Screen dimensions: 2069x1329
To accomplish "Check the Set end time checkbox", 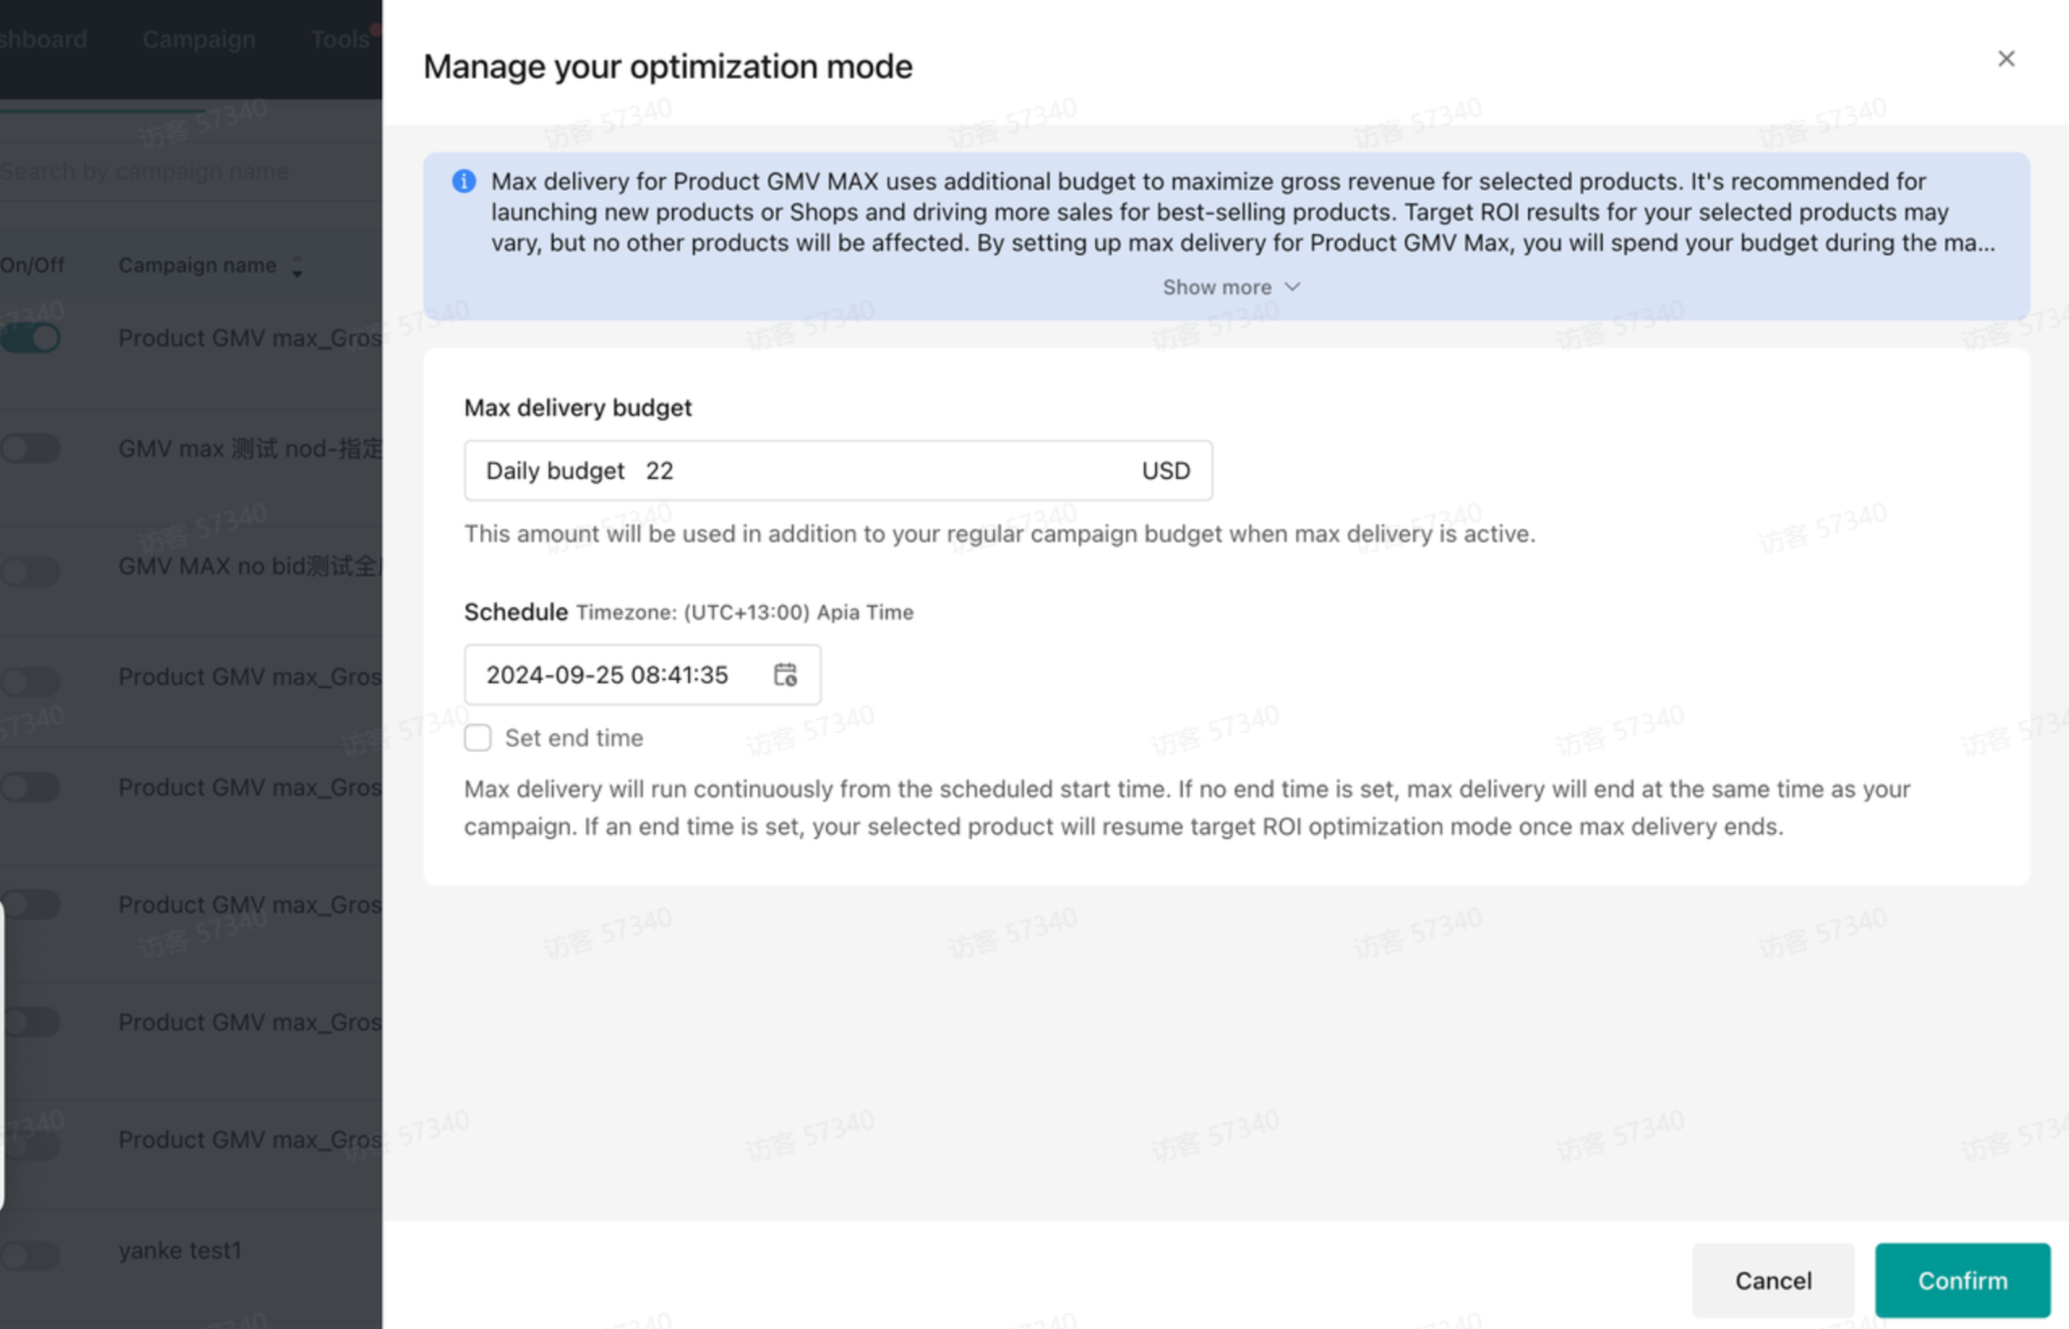I will tap(478, 738).
